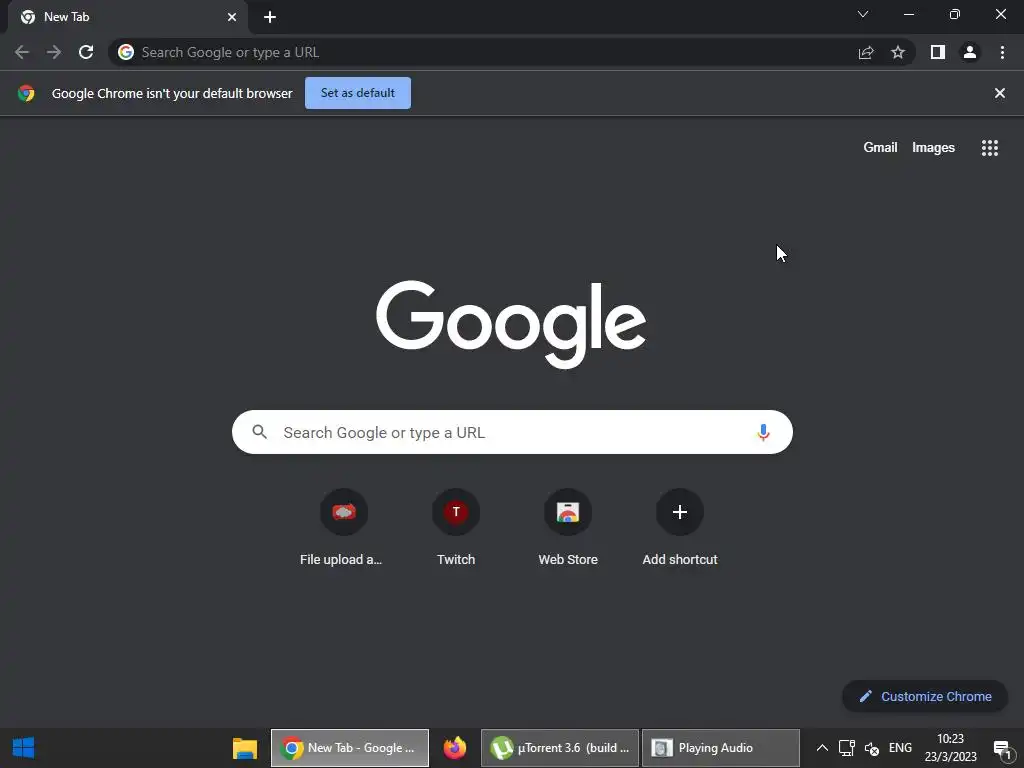Image resolution: width=1024 pixels, height=768 pixels.
Task: Open the Windows Start menu
Action: [24, 748]
